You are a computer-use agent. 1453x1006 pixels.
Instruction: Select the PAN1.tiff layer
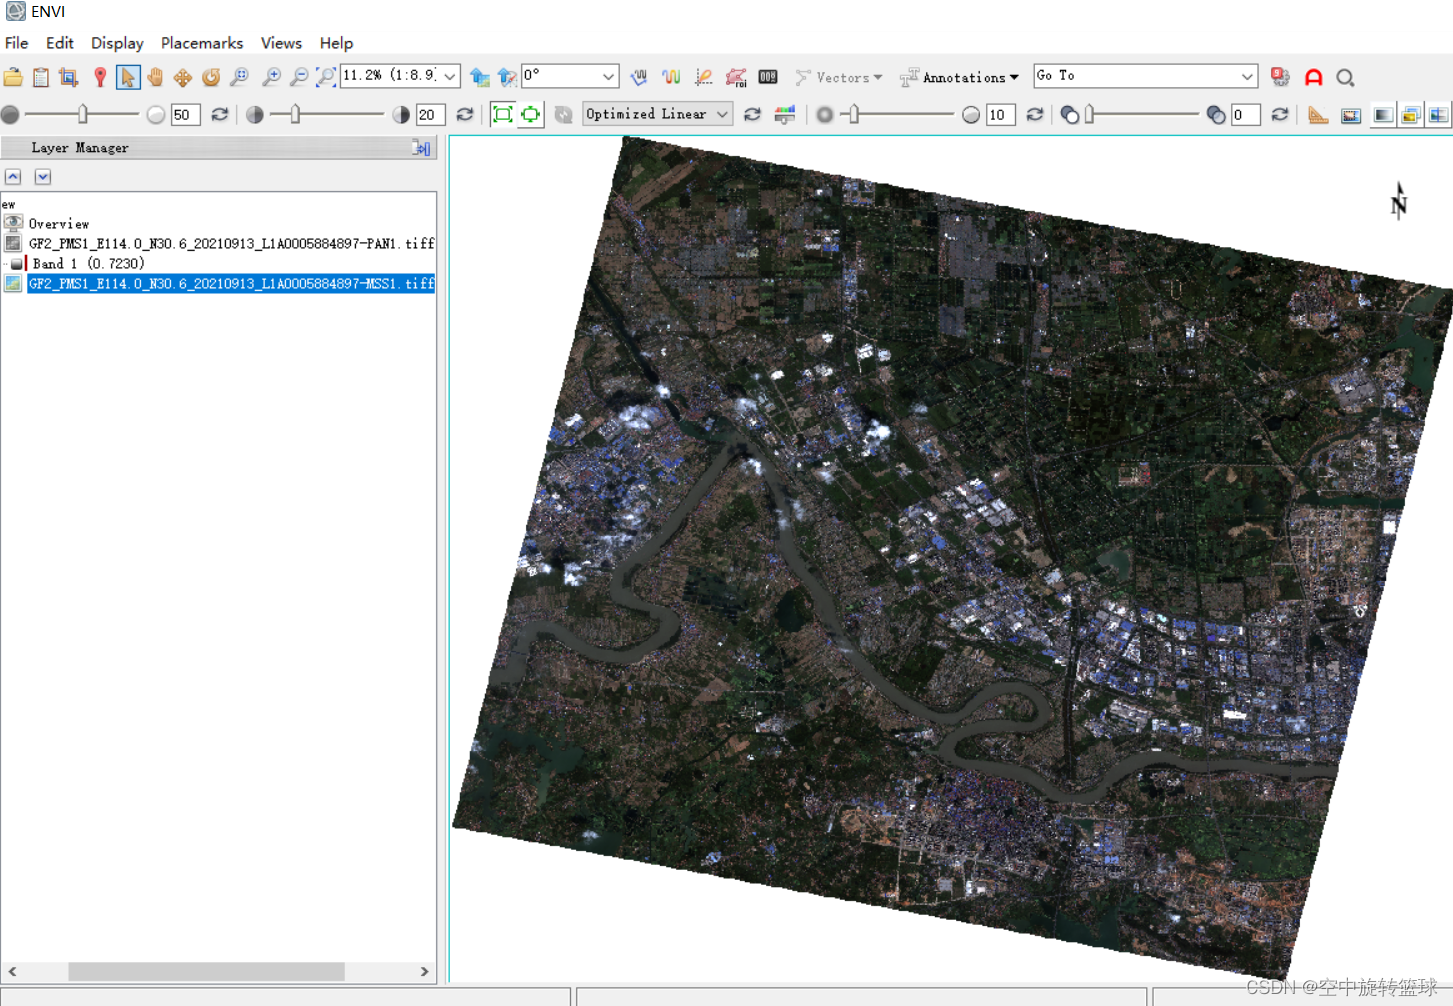pyautogui.click(x=231, y=243)
